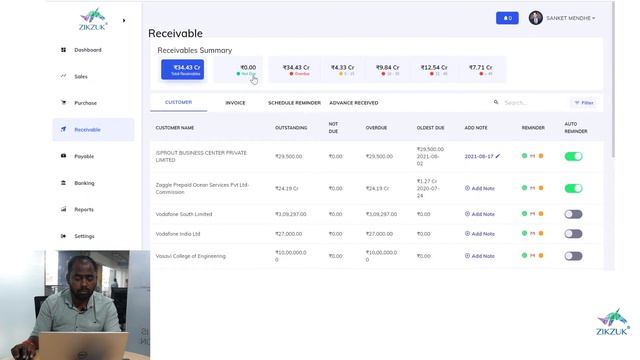
Task: Add Note for Zaggle Prepaid Ocean Services
Action: click(x=480, y=188)
